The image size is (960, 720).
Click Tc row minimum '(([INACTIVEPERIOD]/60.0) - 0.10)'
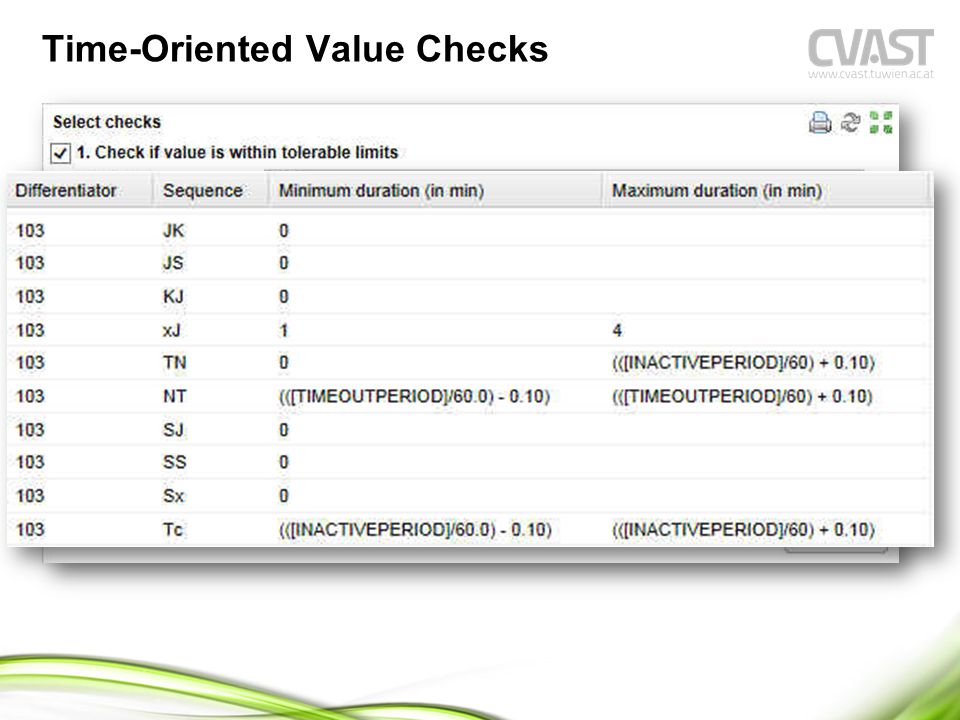(415, 529)
